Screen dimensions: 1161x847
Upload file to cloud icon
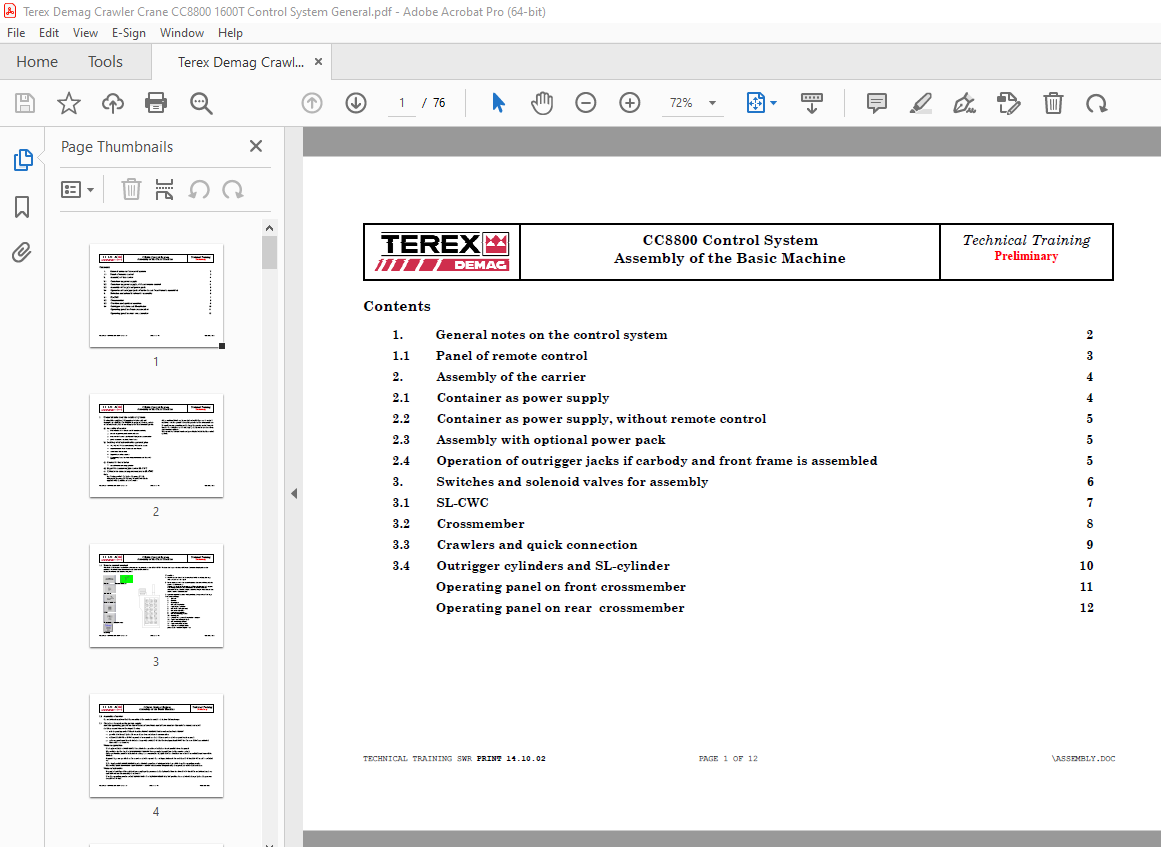[x=113, y=103]
